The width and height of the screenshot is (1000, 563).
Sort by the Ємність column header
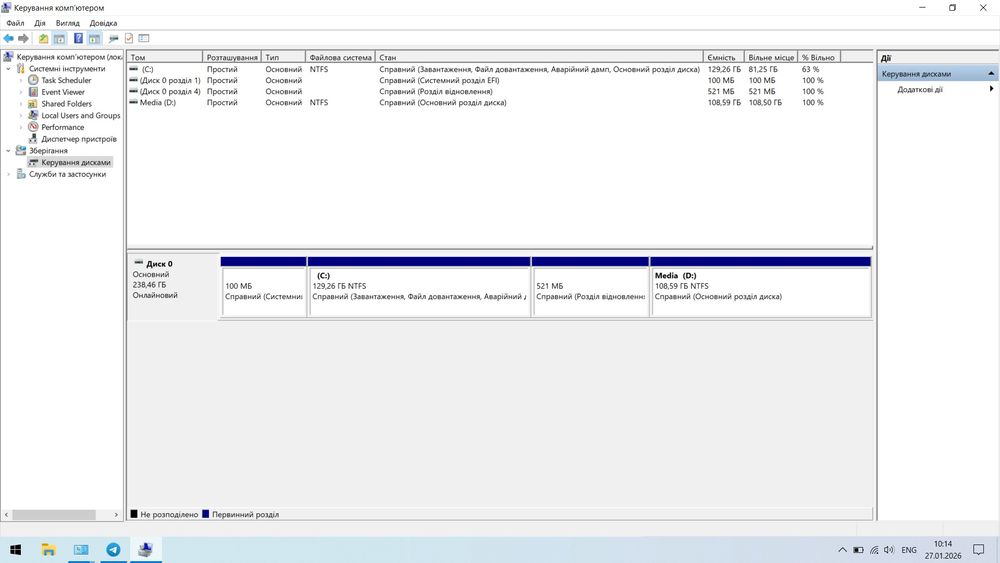(x=724, y=57)
